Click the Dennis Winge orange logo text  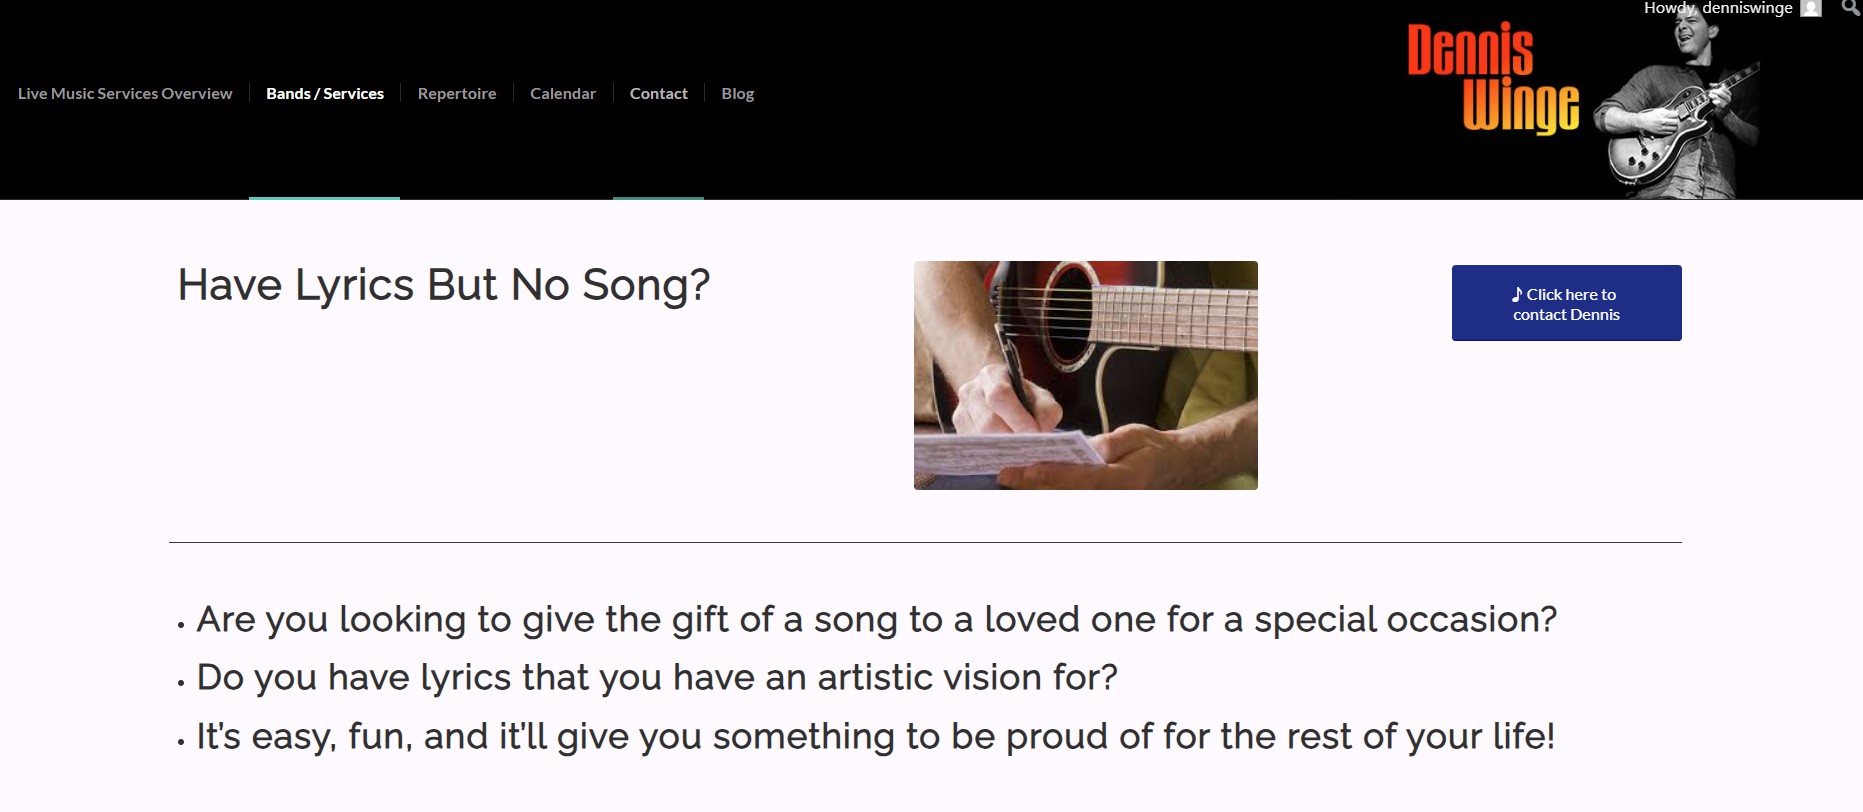point(1492,80)
